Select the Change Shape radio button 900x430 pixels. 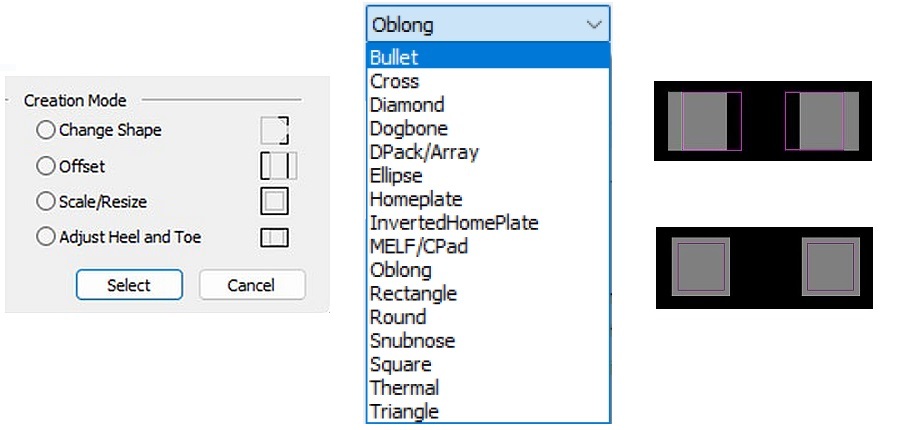(x=45, y=130)
